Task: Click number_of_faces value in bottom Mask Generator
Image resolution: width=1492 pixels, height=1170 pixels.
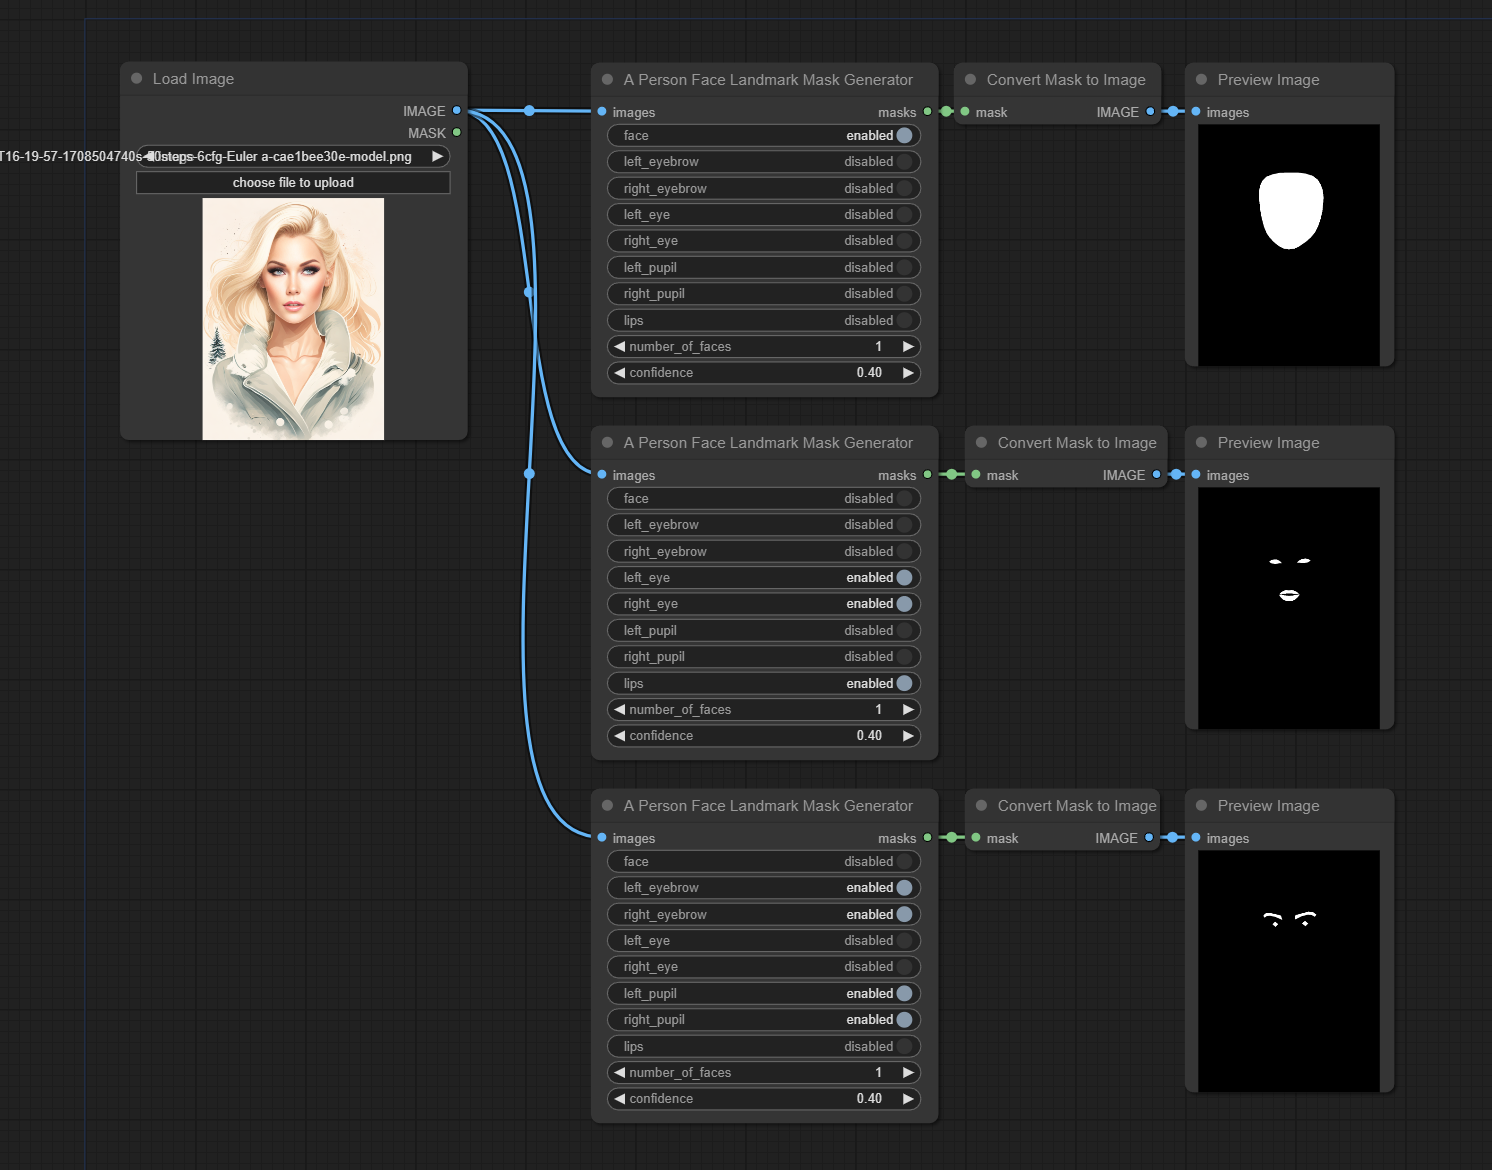Action: click(879, 1072)
